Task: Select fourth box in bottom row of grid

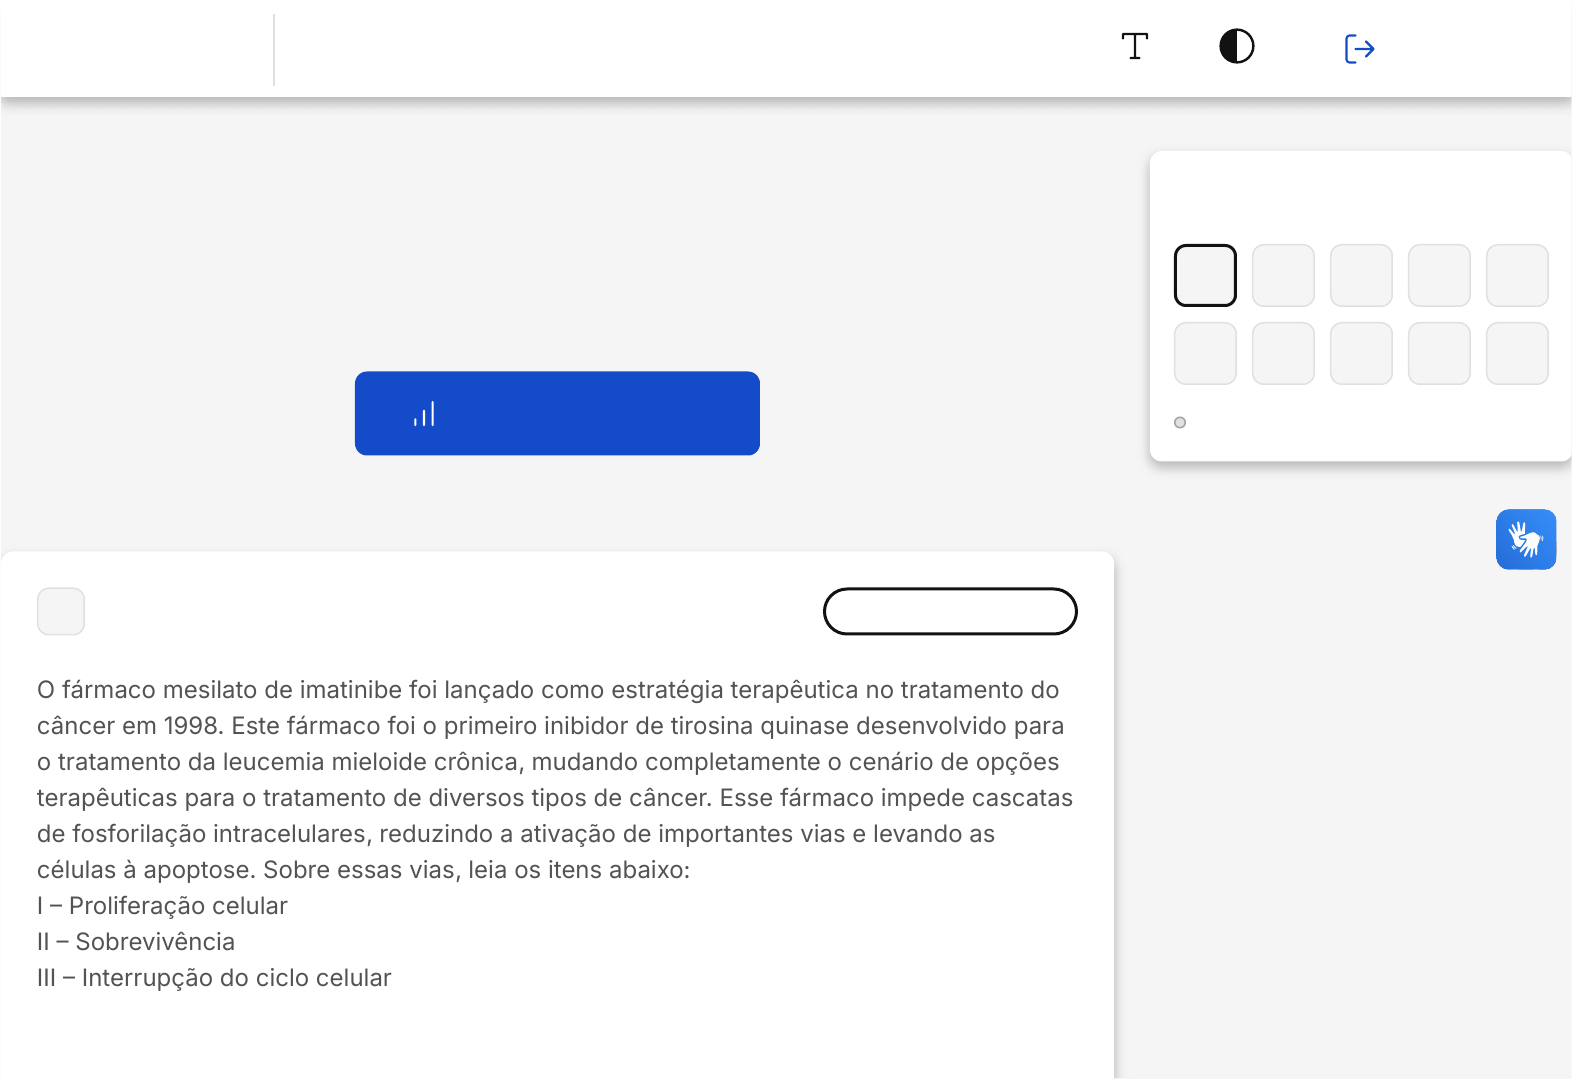Action: tap(1439, 353)
